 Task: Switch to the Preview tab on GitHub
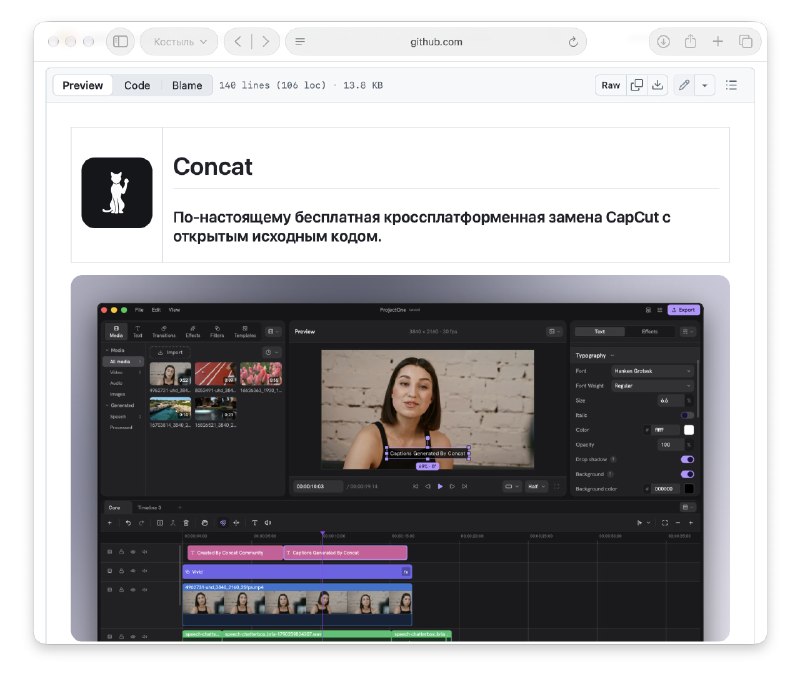tap(83, 85)
